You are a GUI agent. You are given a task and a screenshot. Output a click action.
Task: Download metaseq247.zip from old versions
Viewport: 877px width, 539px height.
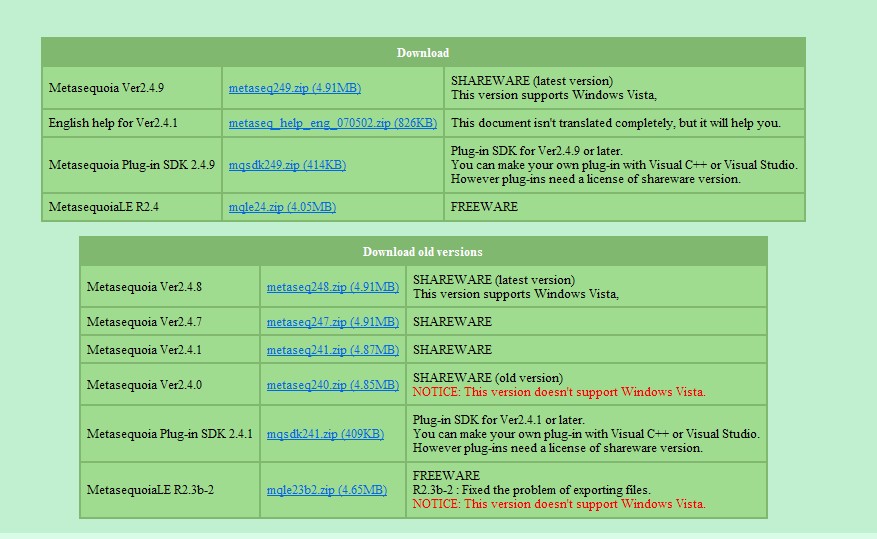pyautogui.click(x=332, y=322)
